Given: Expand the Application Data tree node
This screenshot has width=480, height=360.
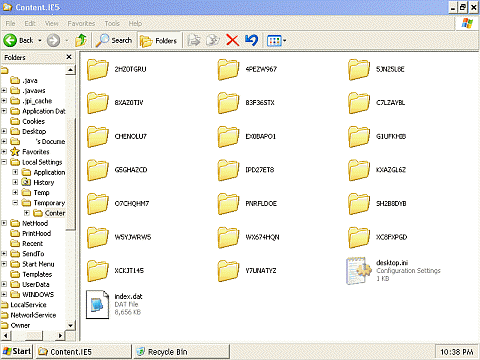Looking at the screenshot, I should click(4, 111).
